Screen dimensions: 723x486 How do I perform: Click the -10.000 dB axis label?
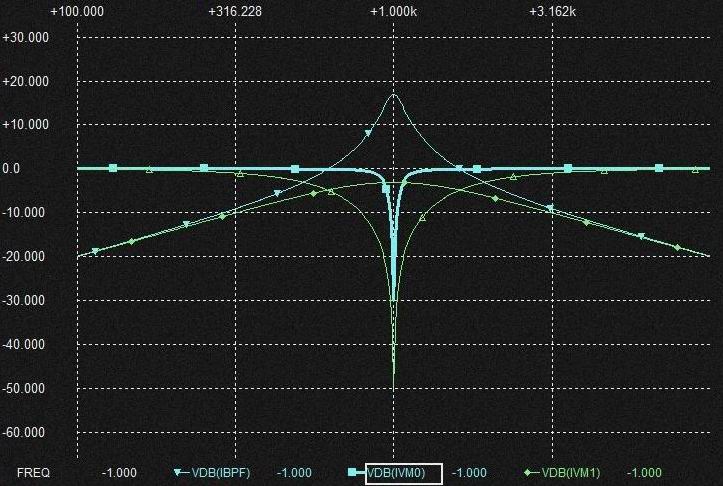25,213
